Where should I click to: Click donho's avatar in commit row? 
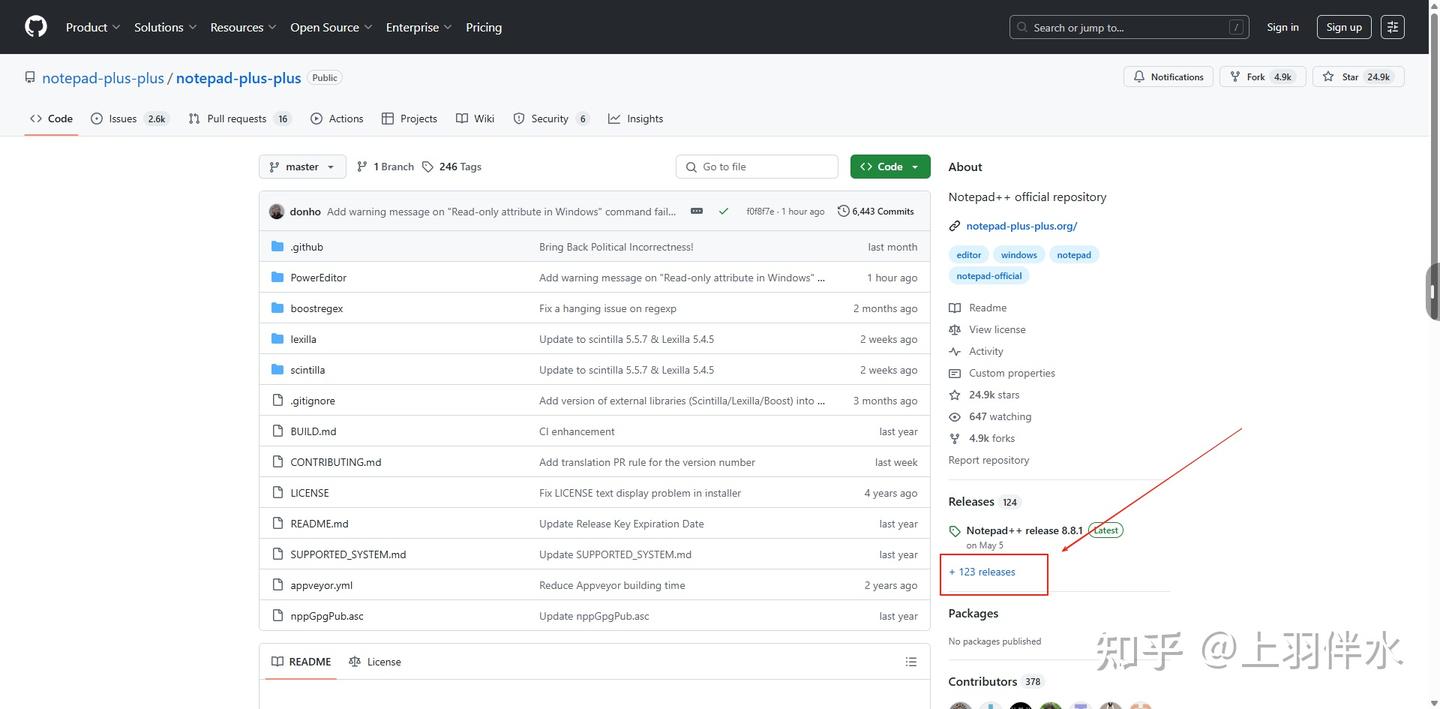pos(277,211)
